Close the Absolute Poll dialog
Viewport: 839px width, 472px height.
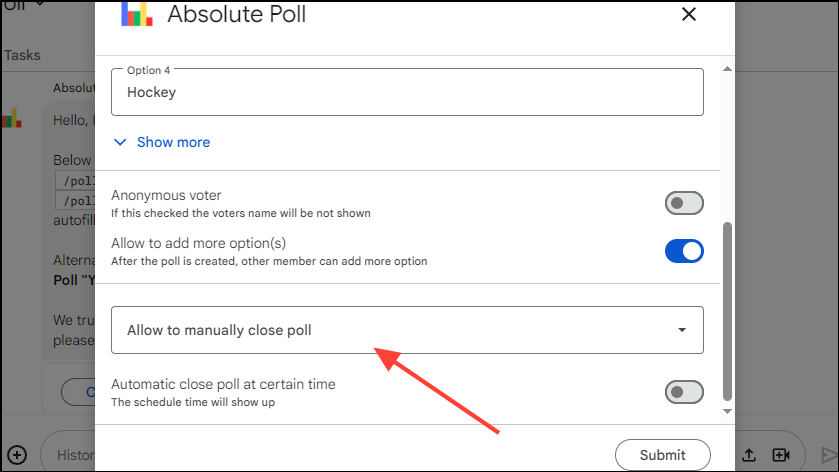click(688, 14)
